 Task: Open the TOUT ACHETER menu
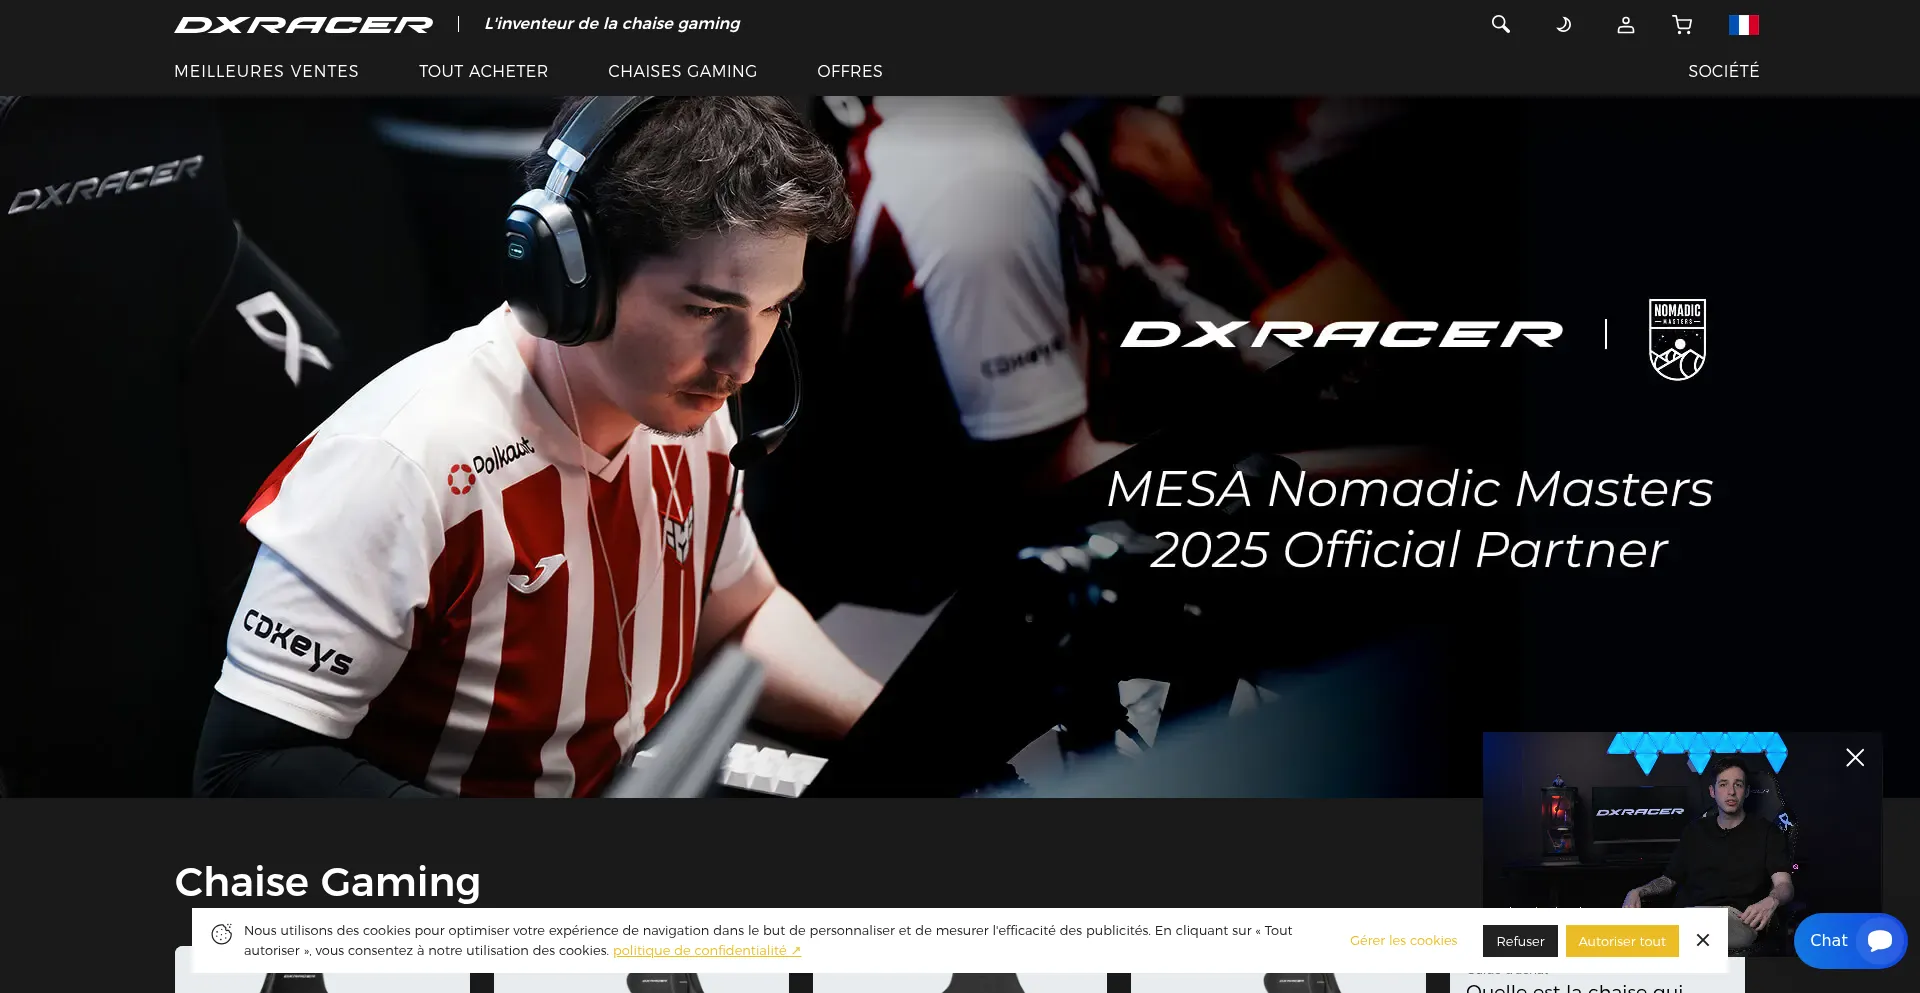483,71
